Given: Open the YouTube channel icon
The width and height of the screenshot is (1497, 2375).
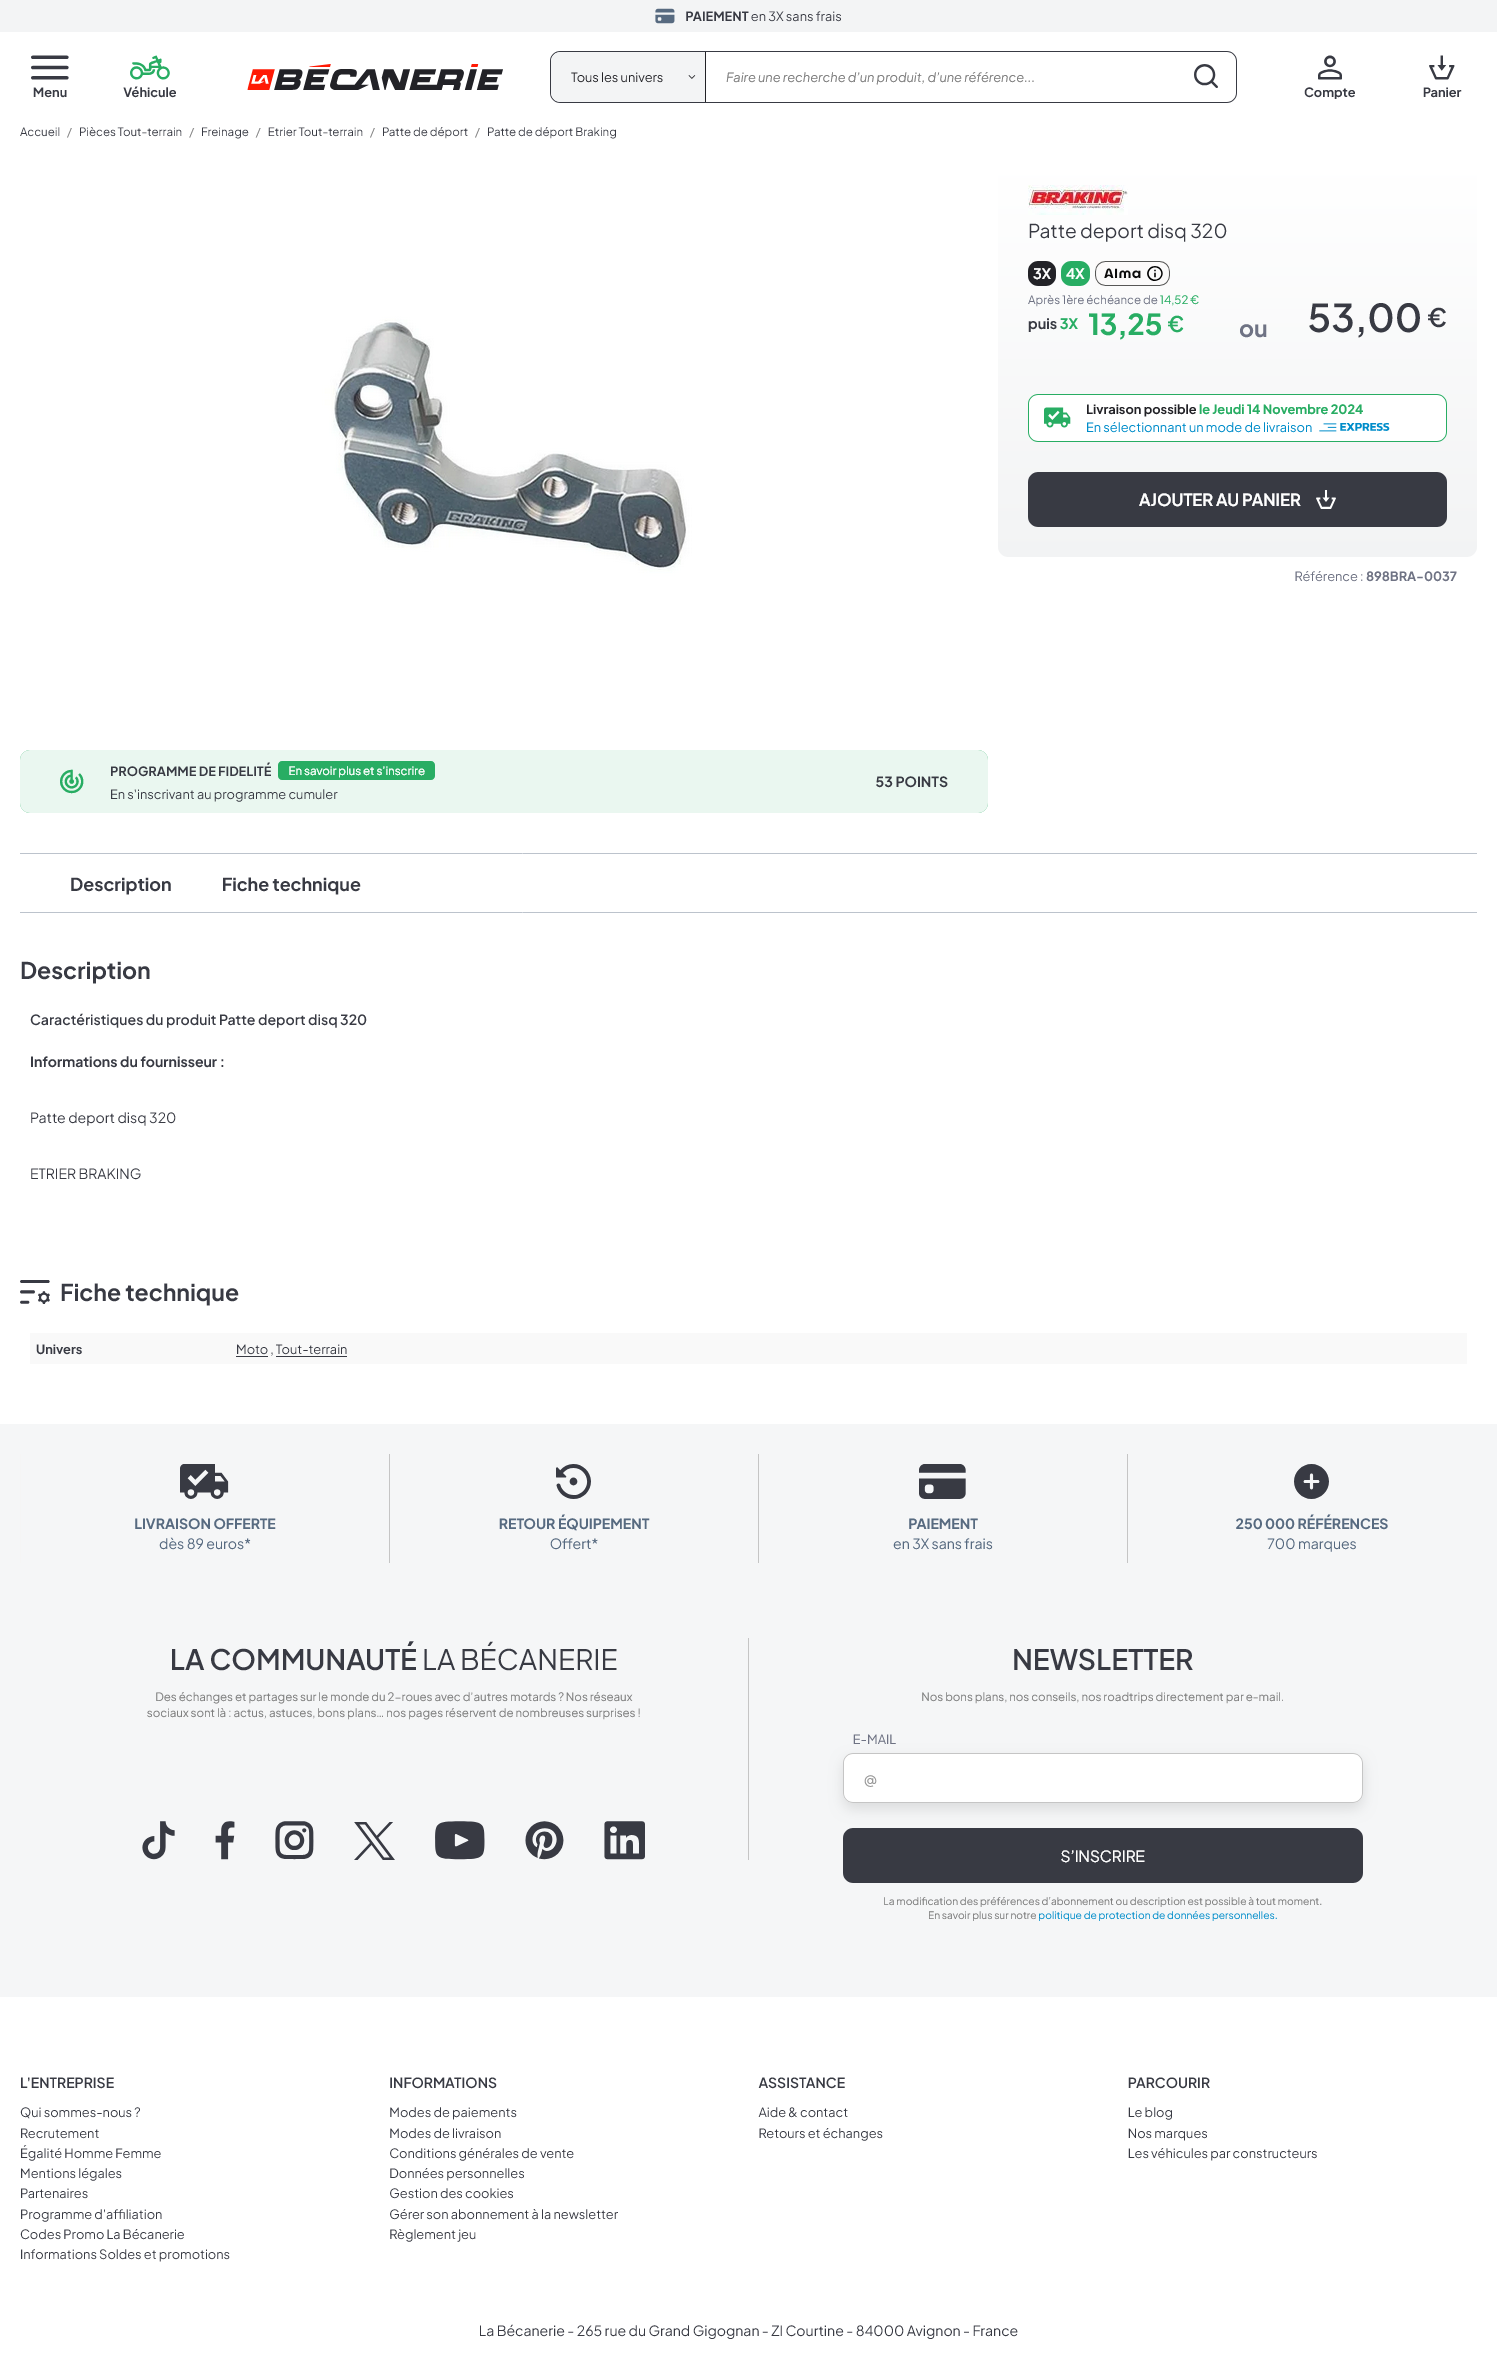Looking at the screenshot, I should click(460, 1840).
